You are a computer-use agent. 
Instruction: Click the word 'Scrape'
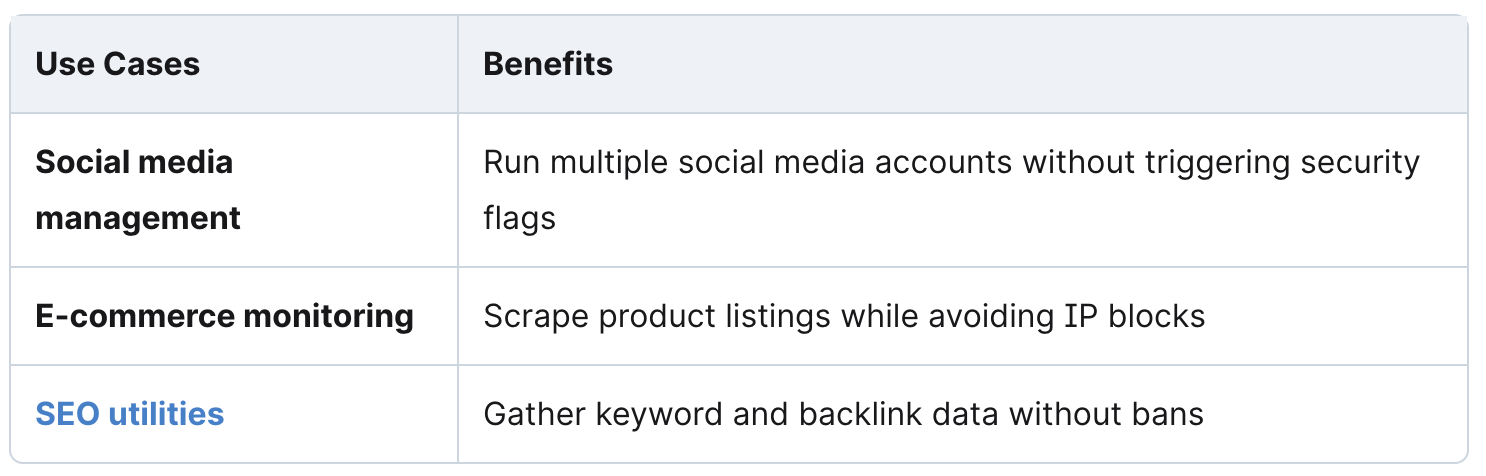coord(532,316)
